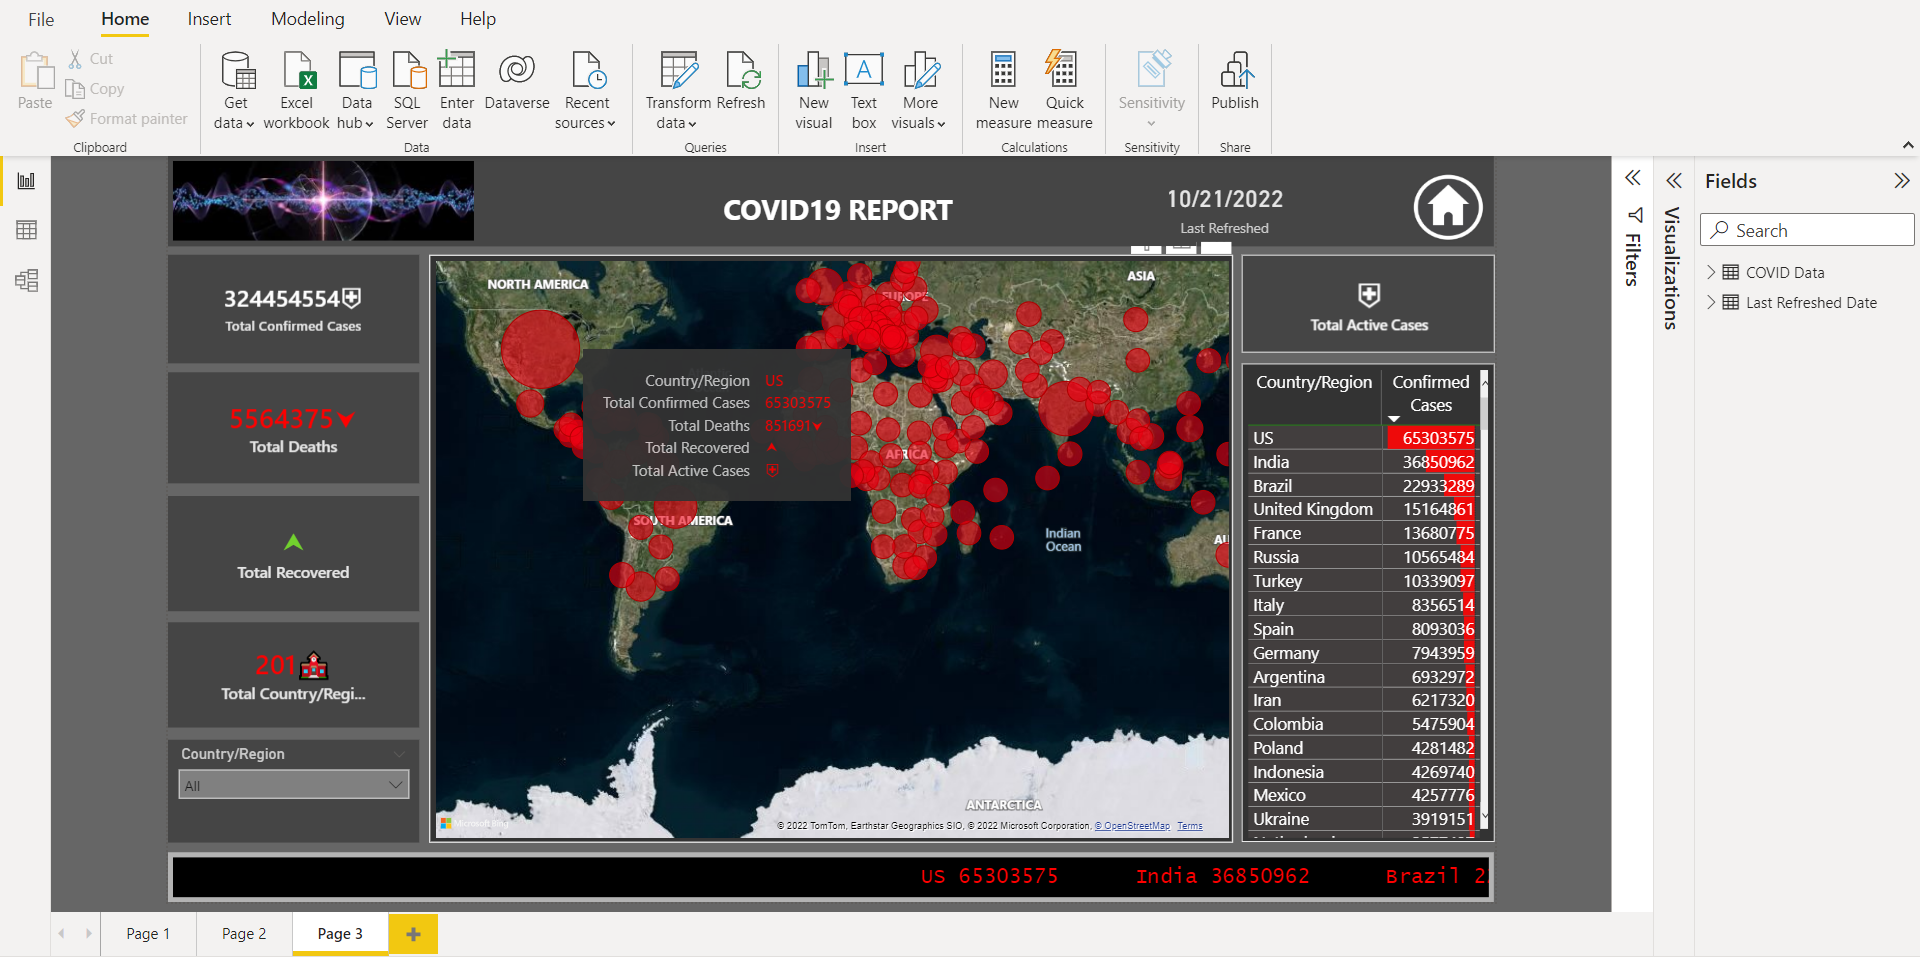This screenshot has height=957, width=1920.
Task: Click the Fields Search box
Action: (1807, 230)
